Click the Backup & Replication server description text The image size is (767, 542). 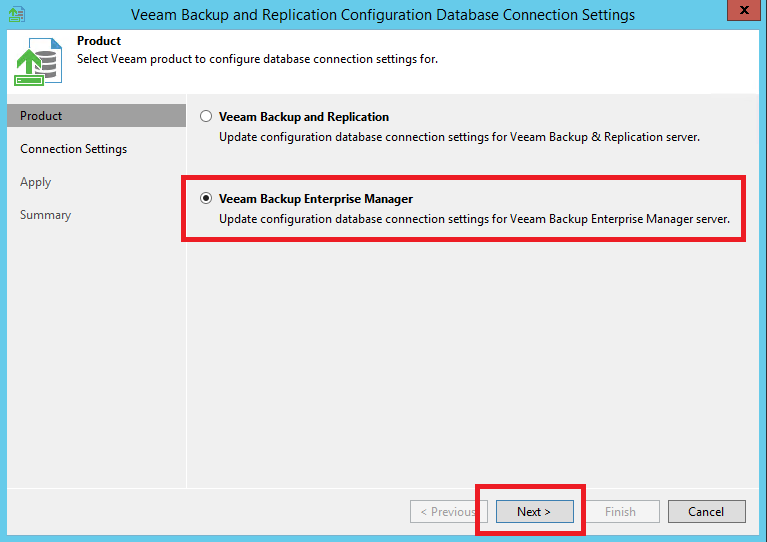point(459,137)
